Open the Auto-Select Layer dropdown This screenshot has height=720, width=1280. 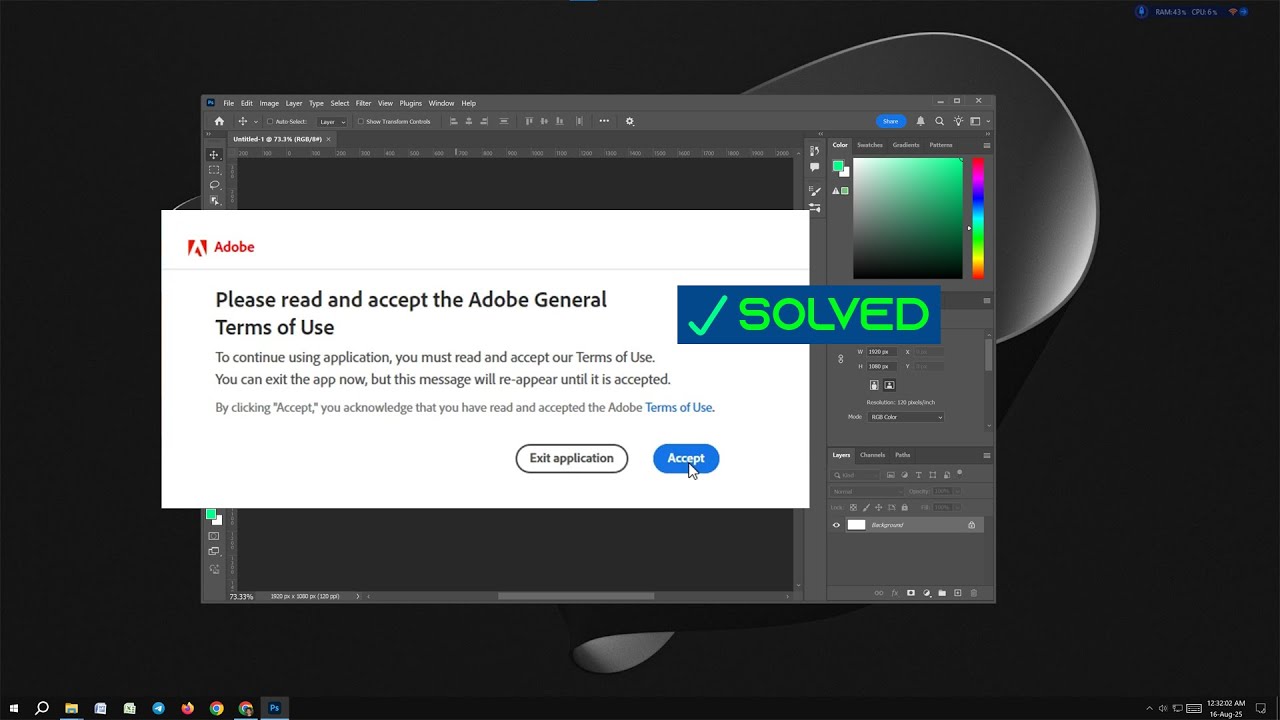(x=332, y=121)
